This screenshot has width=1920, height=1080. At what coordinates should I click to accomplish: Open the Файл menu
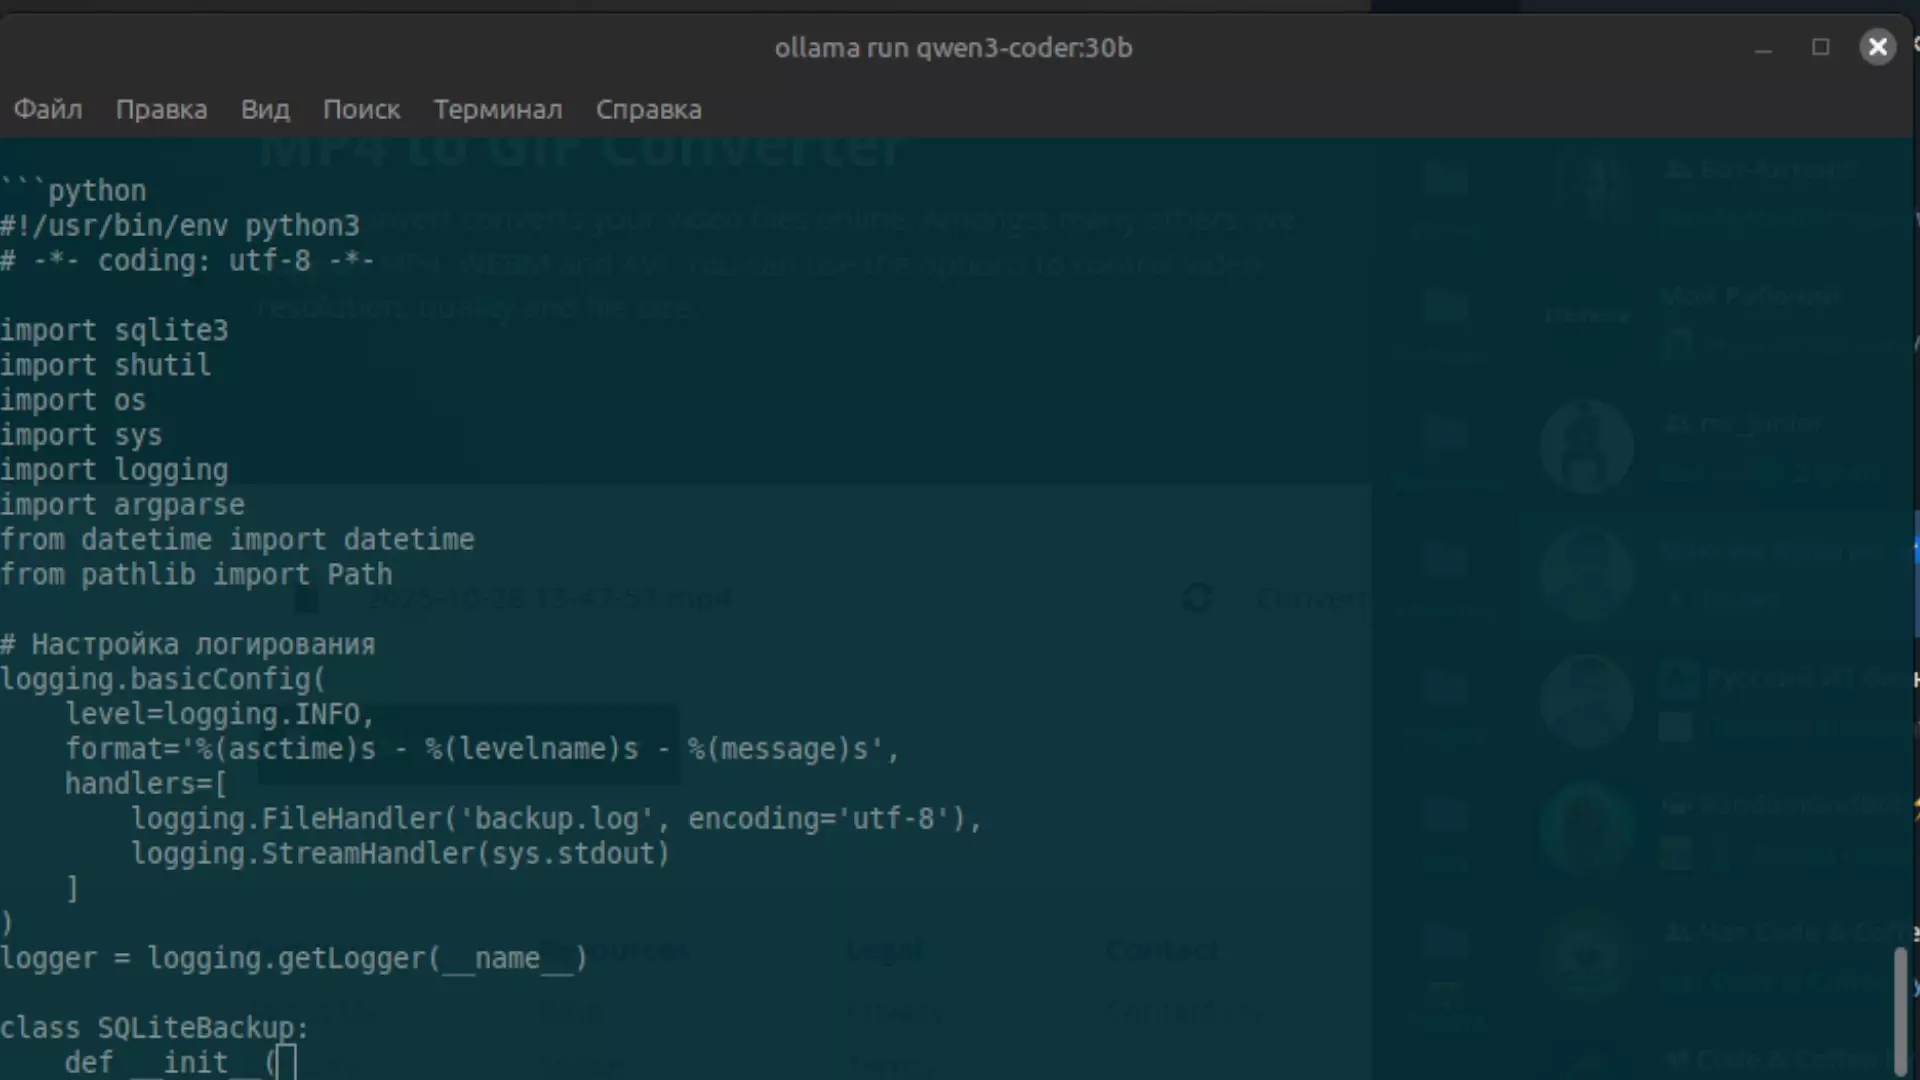pyautogui.click(x=48, y=110)
